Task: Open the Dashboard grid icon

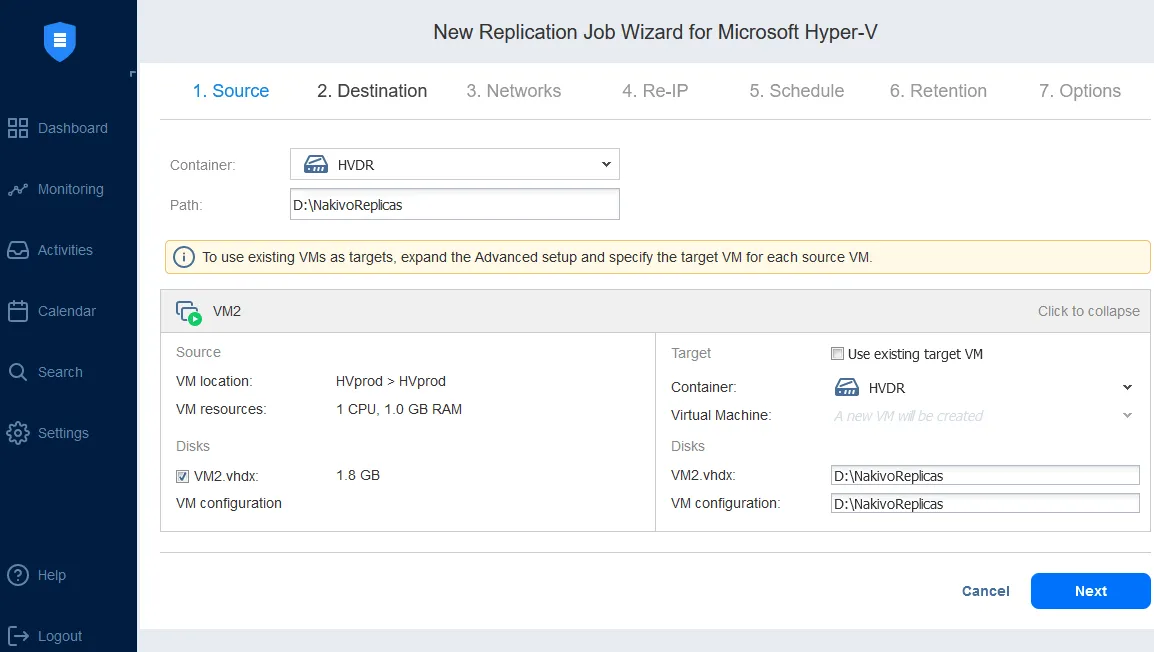Action: click(18, 128)
